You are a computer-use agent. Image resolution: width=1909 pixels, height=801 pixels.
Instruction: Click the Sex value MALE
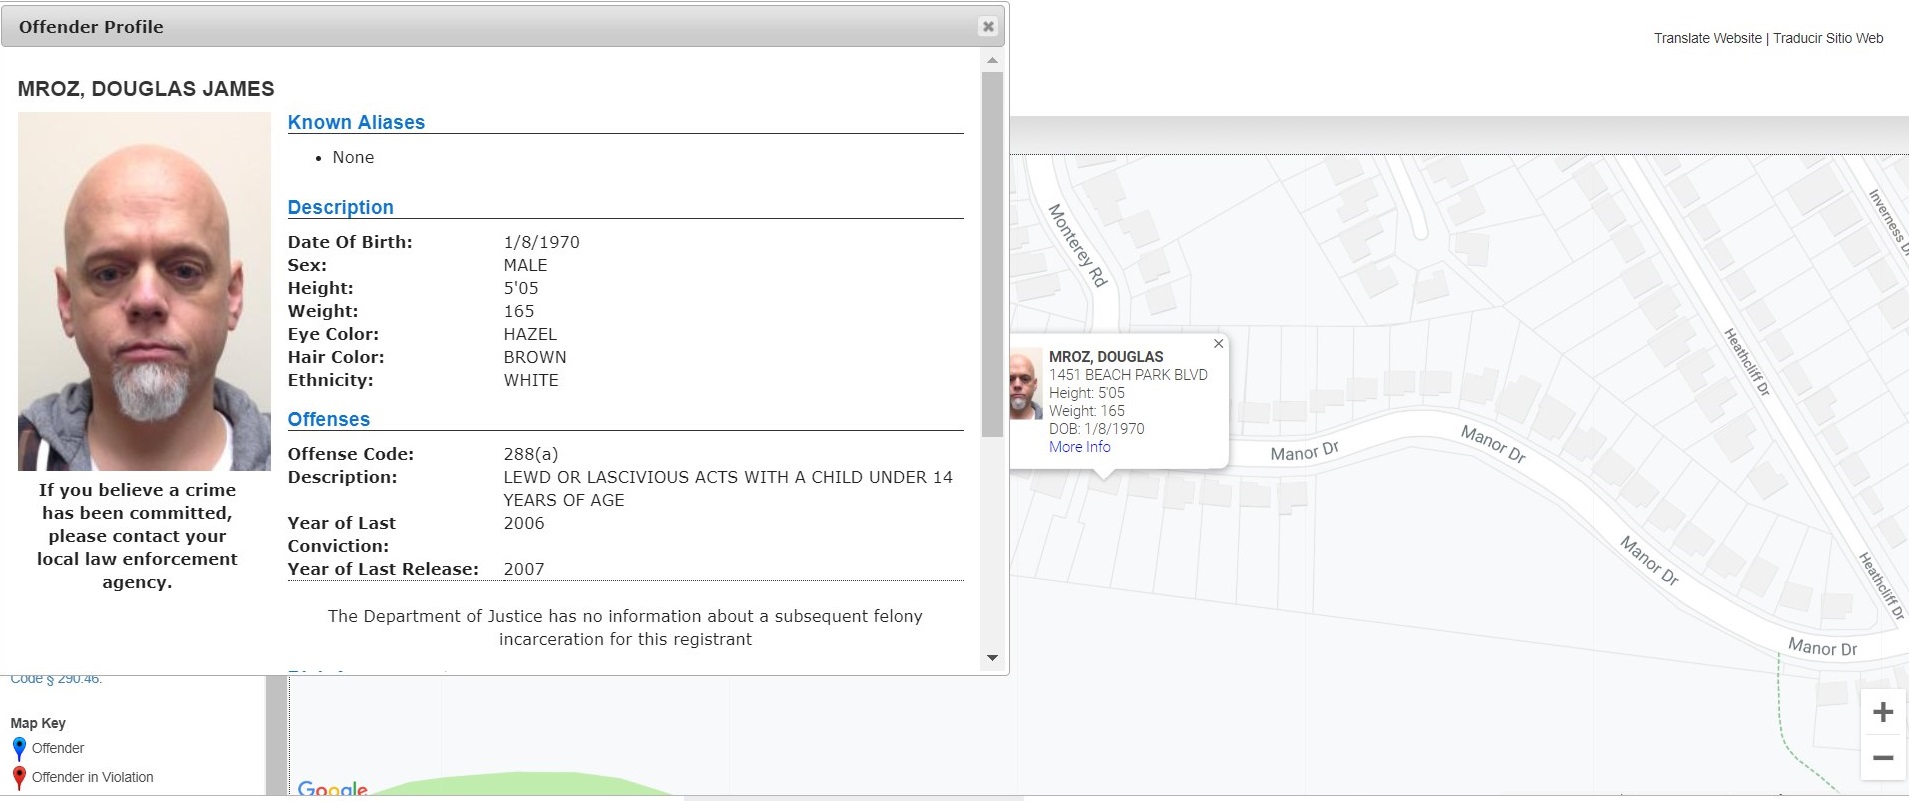click(x=525, y=265)
